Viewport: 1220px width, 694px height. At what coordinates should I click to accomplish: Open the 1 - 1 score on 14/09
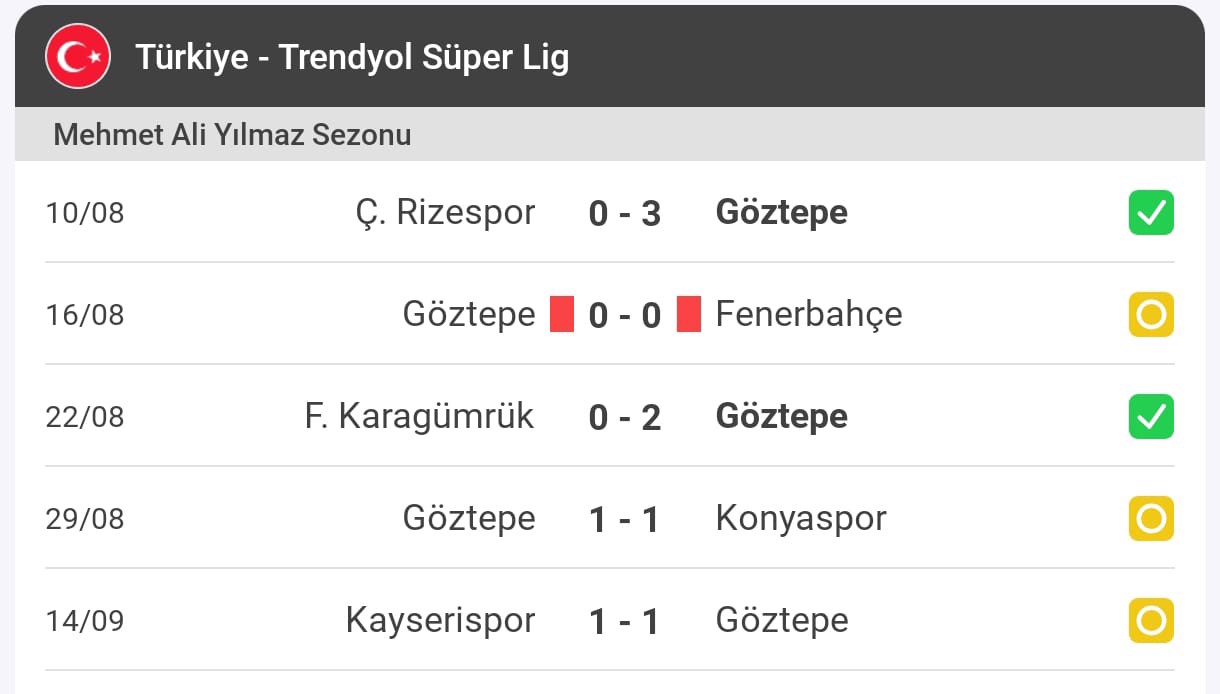pyautogui.click(x=625, y=621)
